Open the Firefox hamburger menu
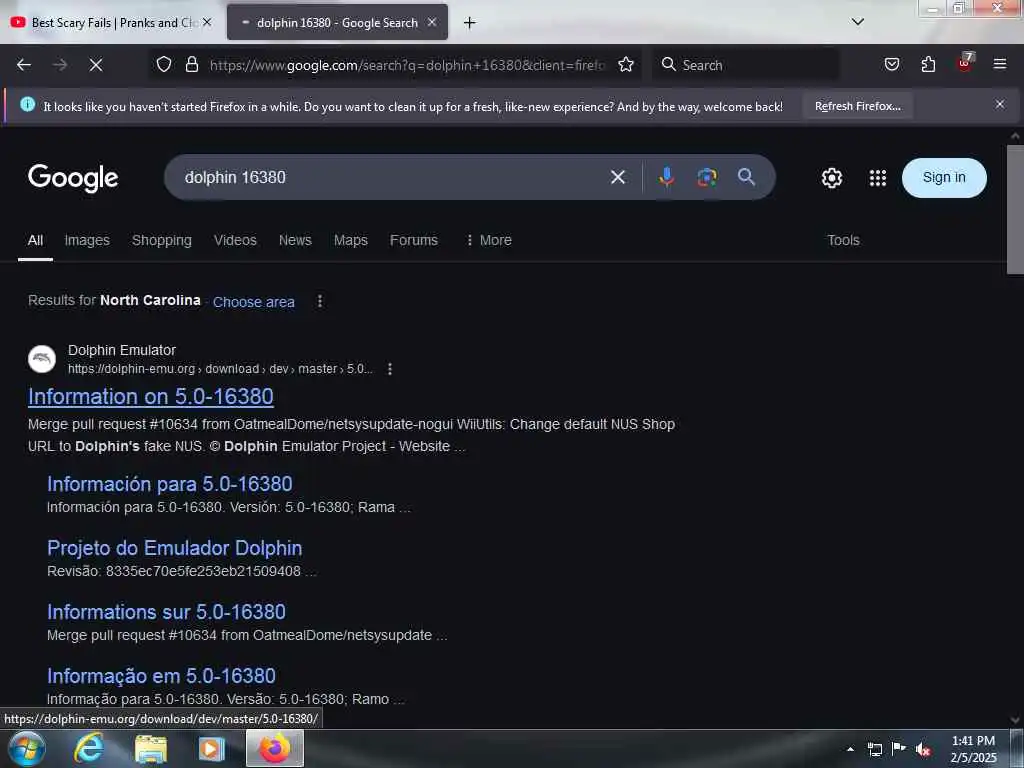This screenshot has height=768, width=1024. [999, 64]
